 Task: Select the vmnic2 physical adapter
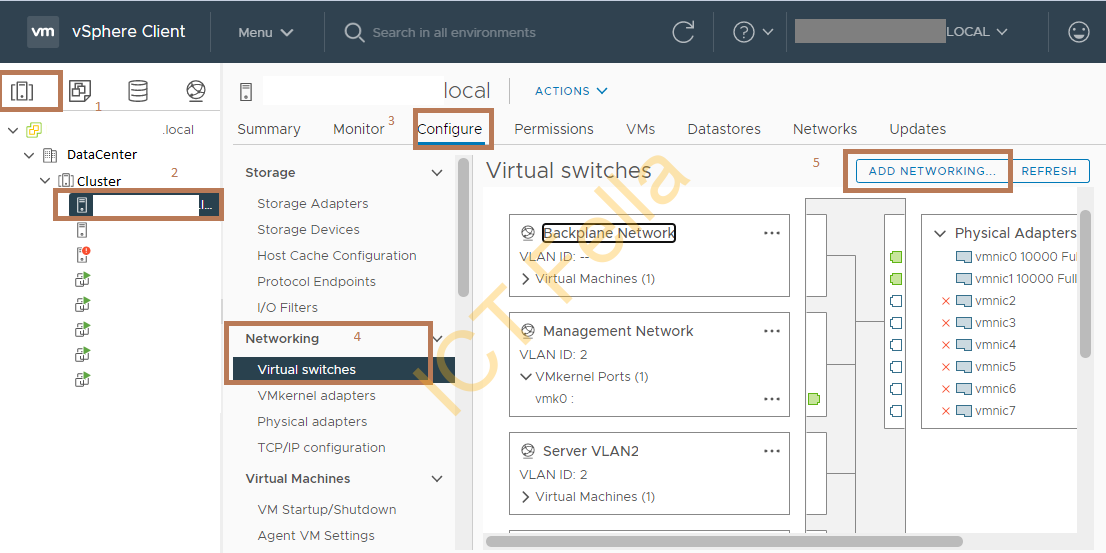[985, 300]
